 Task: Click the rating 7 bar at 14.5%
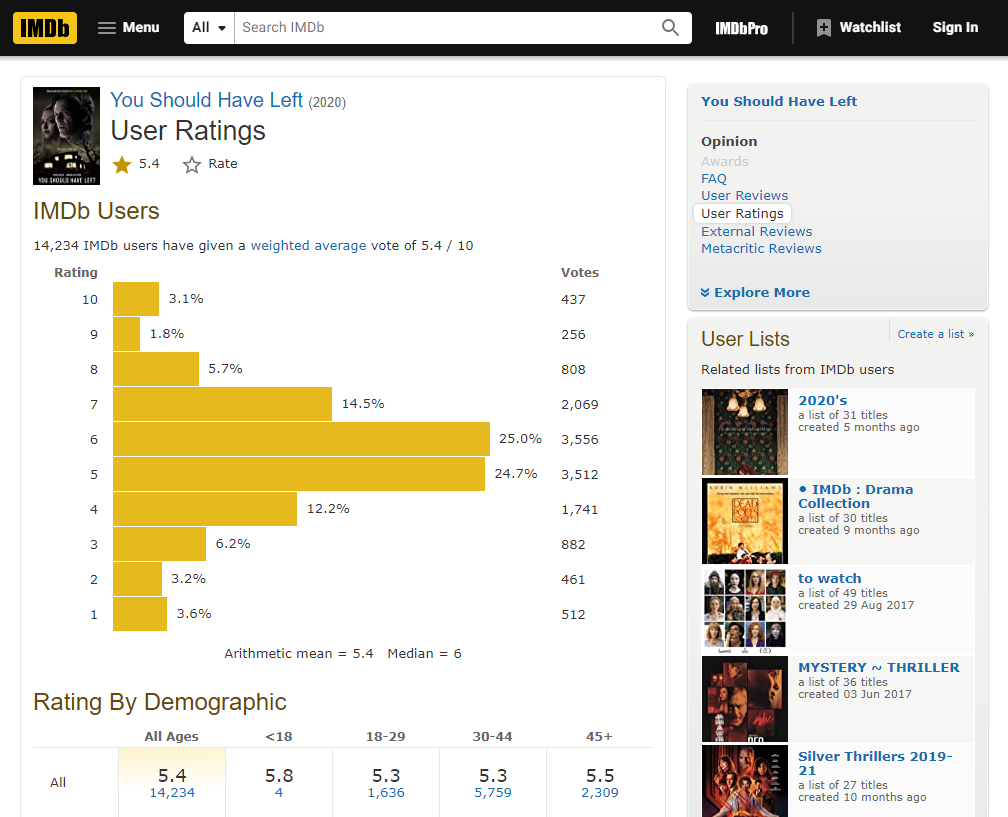click(x=222, y=404)
